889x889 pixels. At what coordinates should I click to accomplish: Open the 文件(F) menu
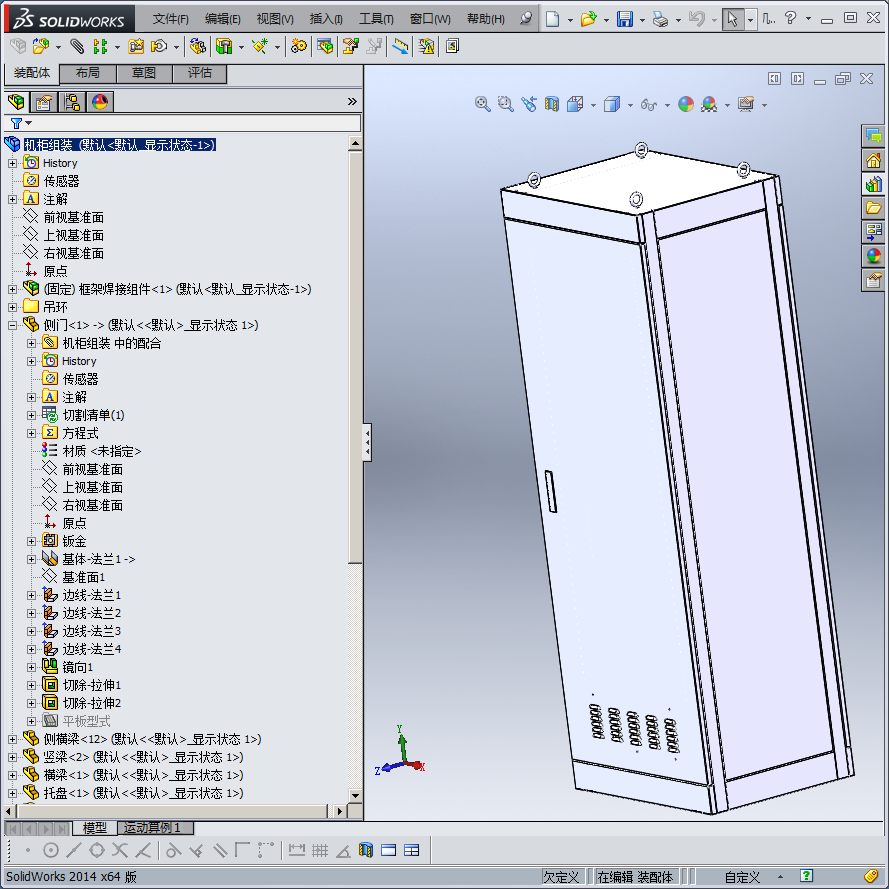point(170,19)
